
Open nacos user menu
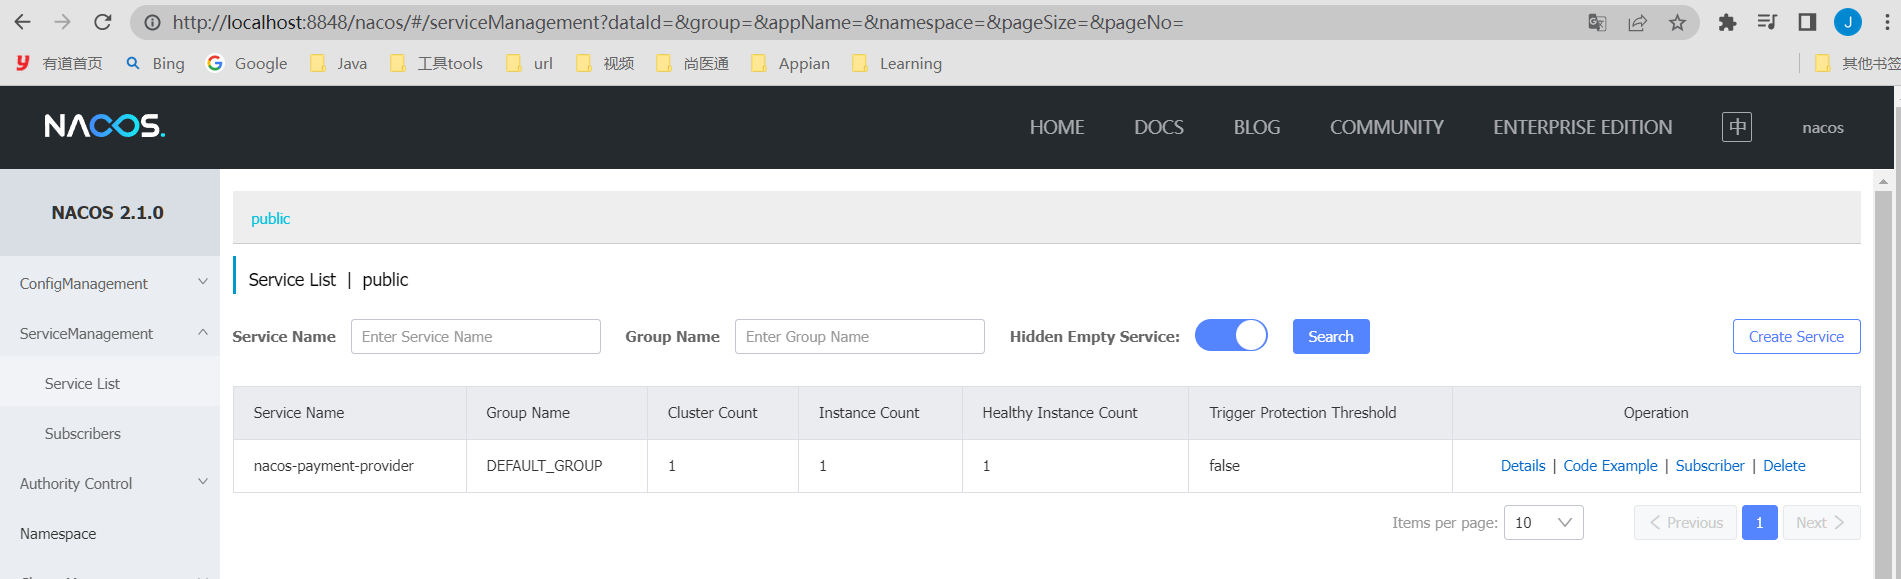pyautogui.click(x=1823, y=128)
